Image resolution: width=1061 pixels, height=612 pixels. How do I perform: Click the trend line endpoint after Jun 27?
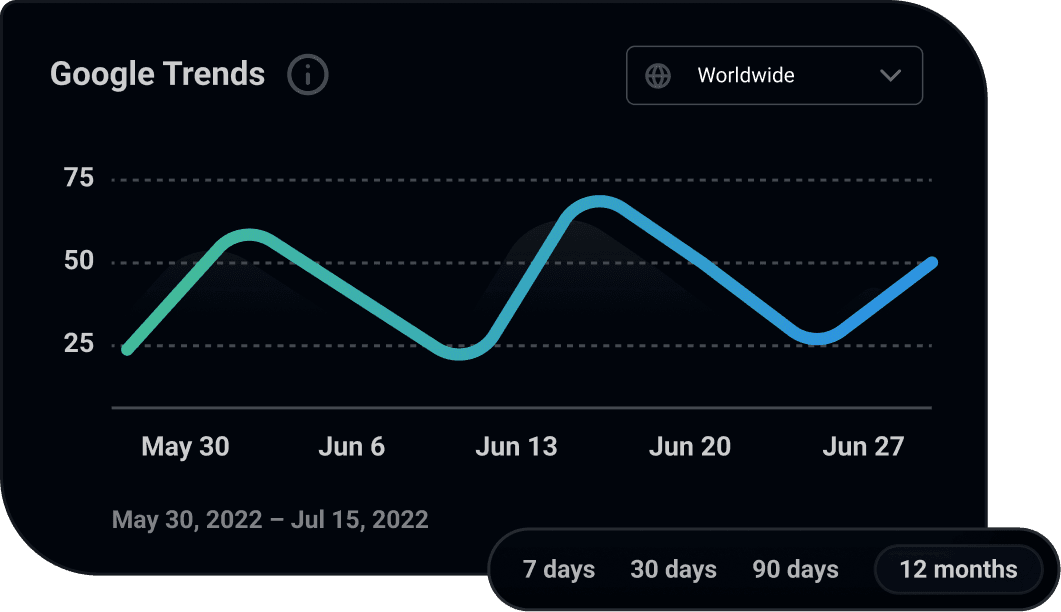pyautogui.click(x=932, y=263)
